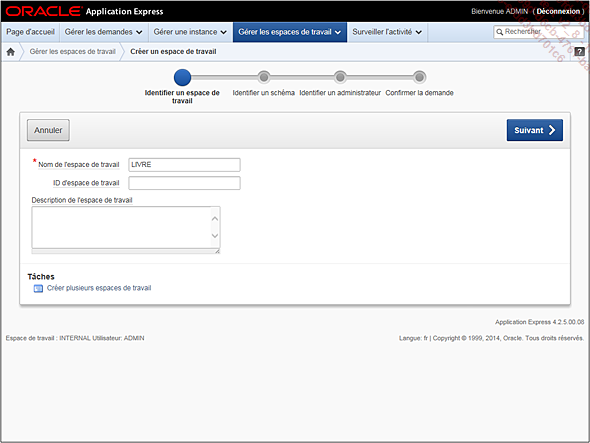This screenshot has width=590, height=443.
Task: Expand the Gérer les espaces de travail menu arrow
Action: pyautogui.click(x=338, y=32)
